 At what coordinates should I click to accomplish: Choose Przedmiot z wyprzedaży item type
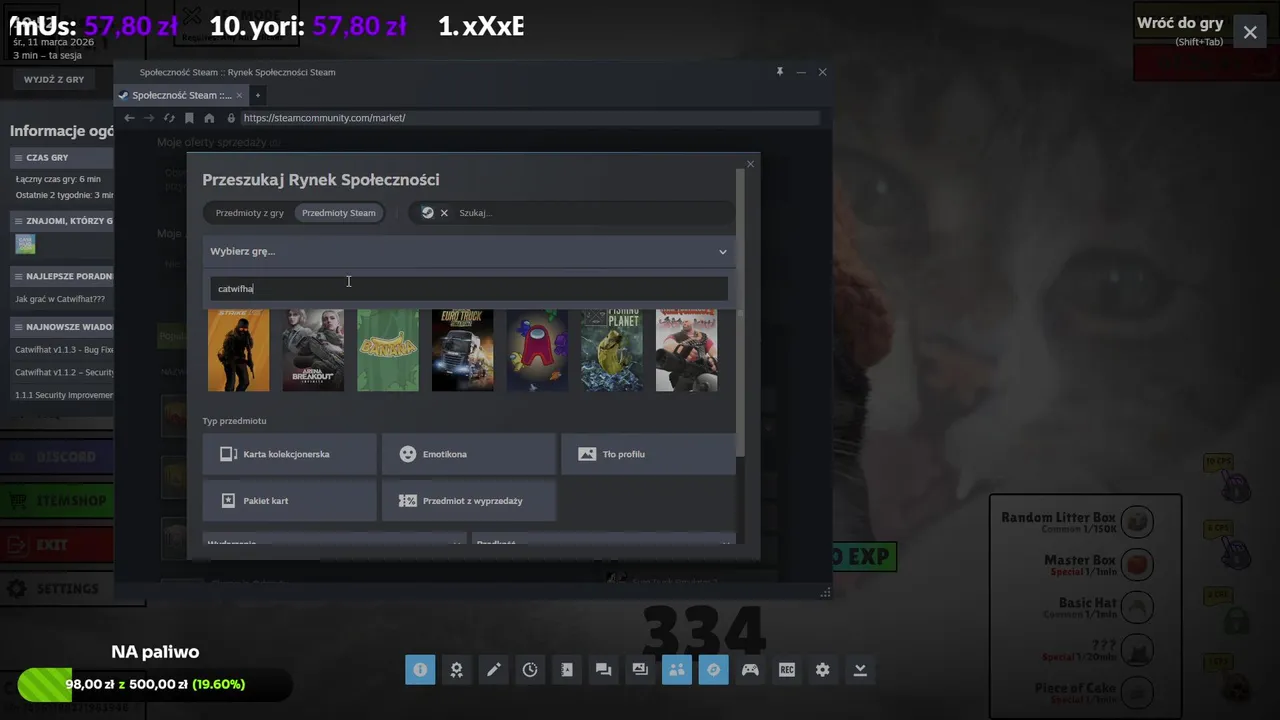tap(469, 501)
